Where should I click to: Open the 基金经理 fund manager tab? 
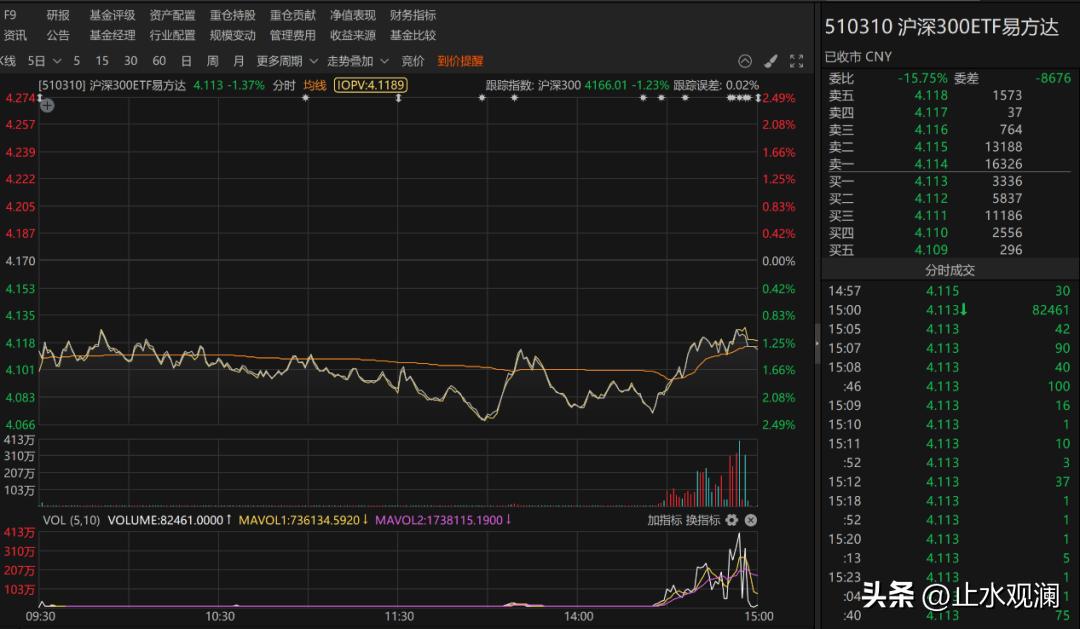112,35
